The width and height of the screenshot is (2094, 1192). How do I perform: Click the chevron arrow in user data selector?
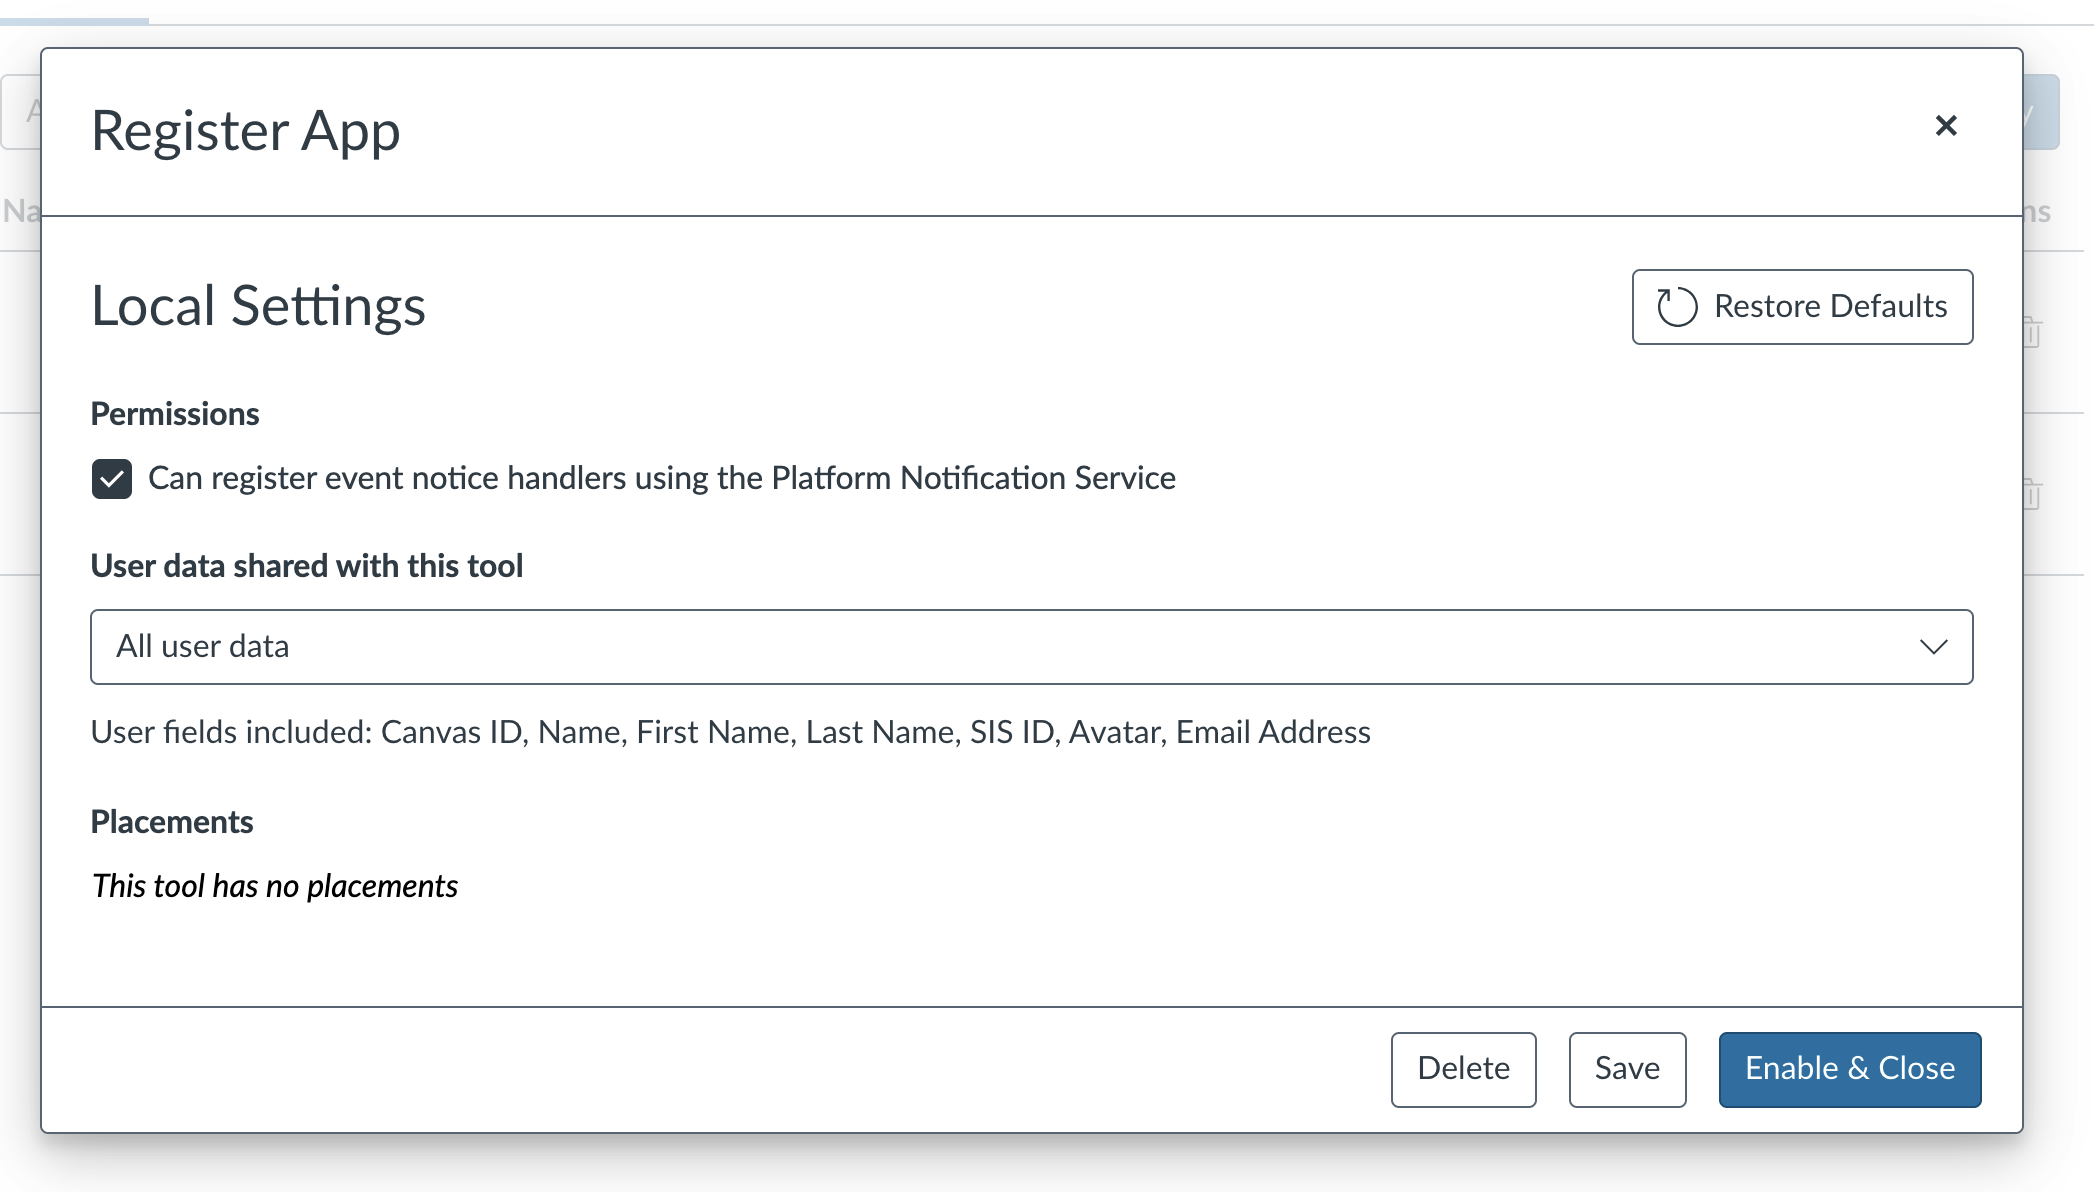point(1933,647)
